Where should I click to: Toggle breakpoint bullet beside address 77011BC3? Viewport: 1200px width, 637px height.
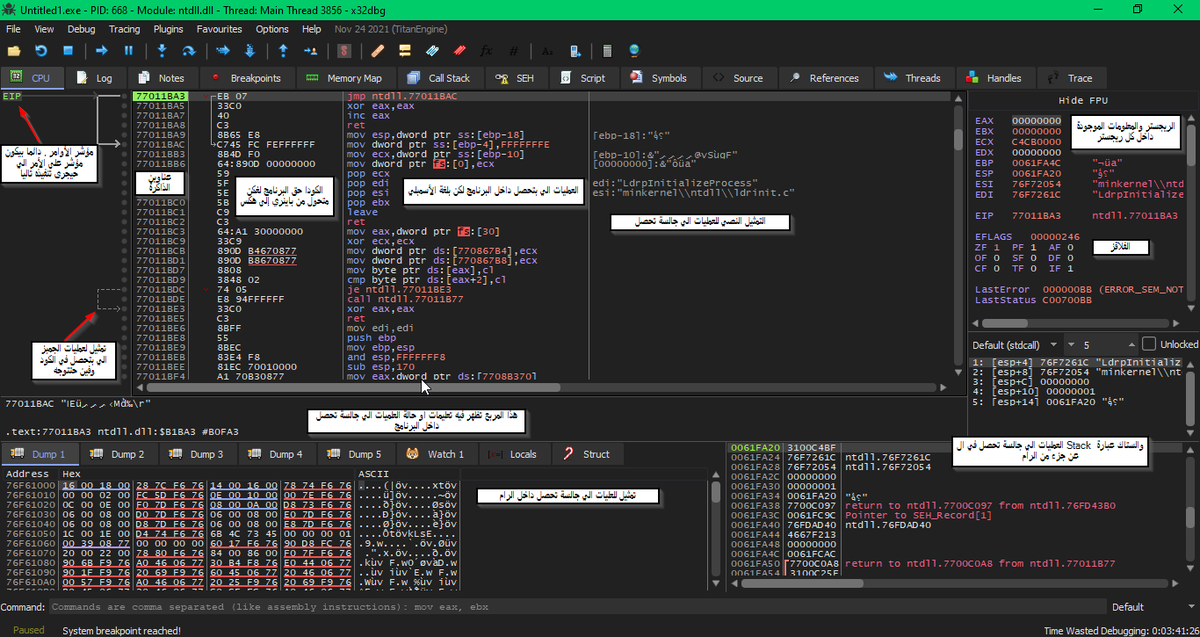(124, 230)
